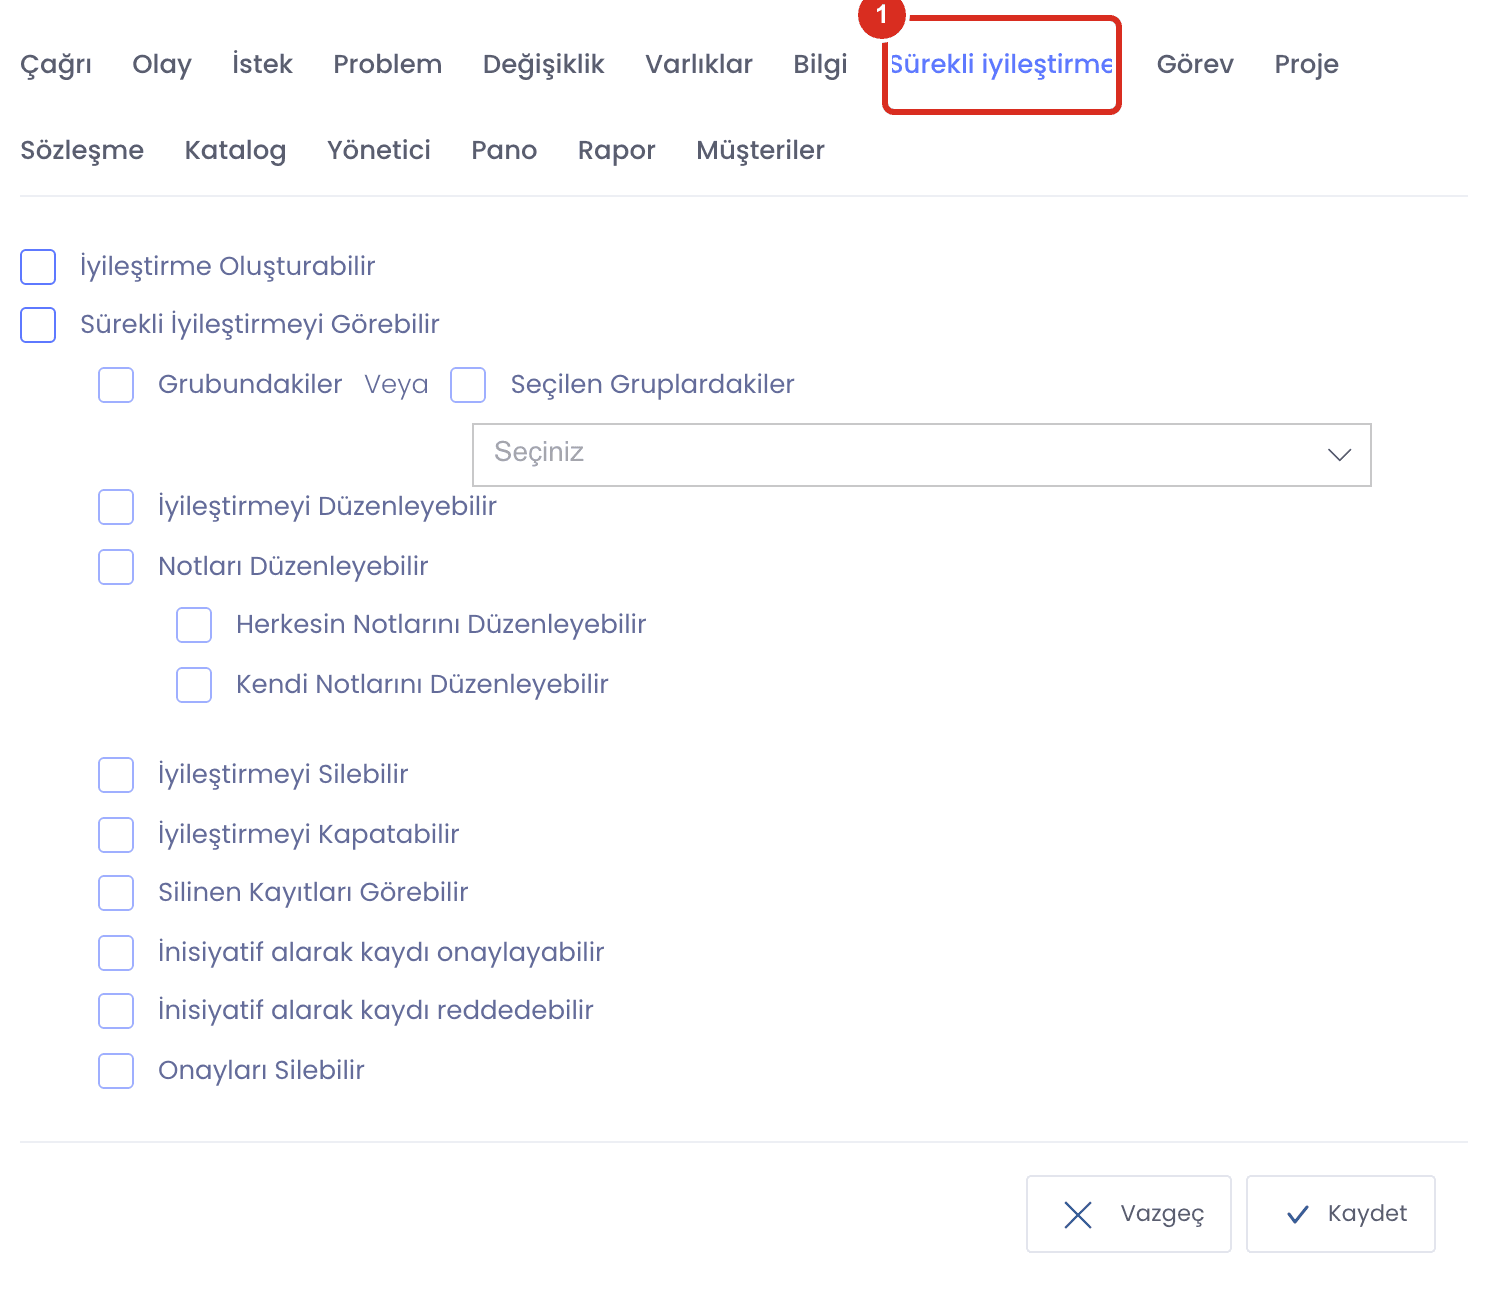Select the Problem tab
This screenshot has height=1306, width=1488.
[x=388, y=64]
